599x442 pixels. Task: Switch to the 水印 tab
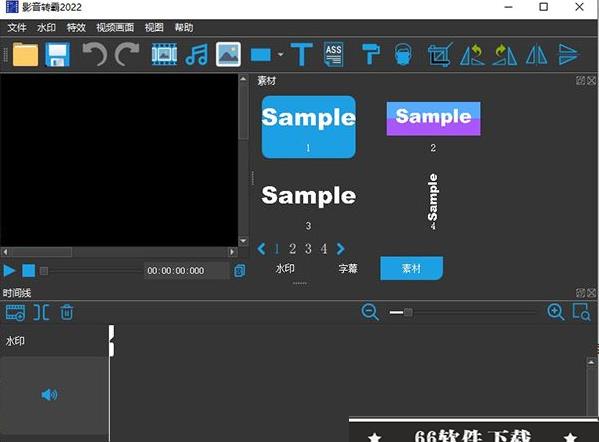(x=285, y=269)
